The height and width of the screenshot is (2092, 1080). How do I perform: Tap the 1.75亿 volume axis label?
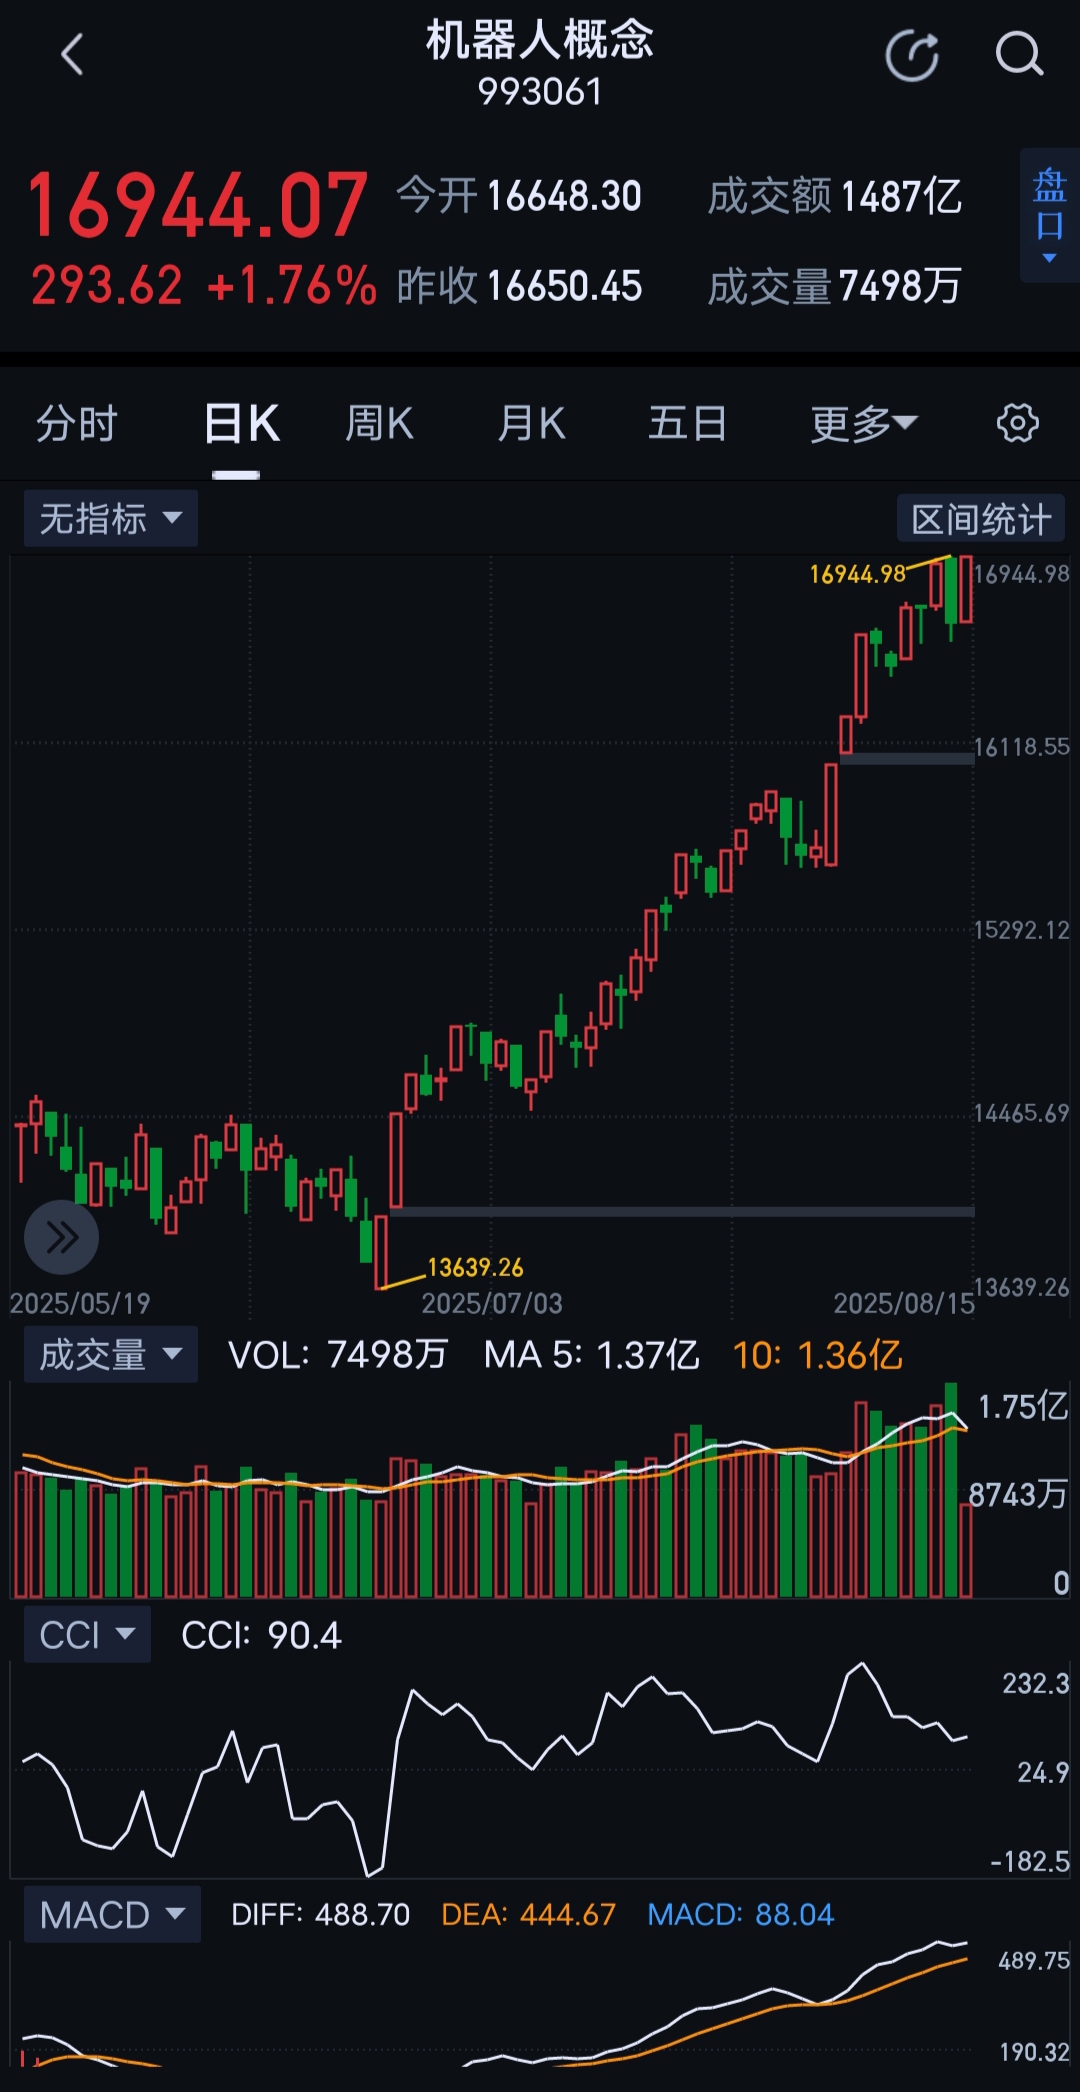coord(1023,1406)
